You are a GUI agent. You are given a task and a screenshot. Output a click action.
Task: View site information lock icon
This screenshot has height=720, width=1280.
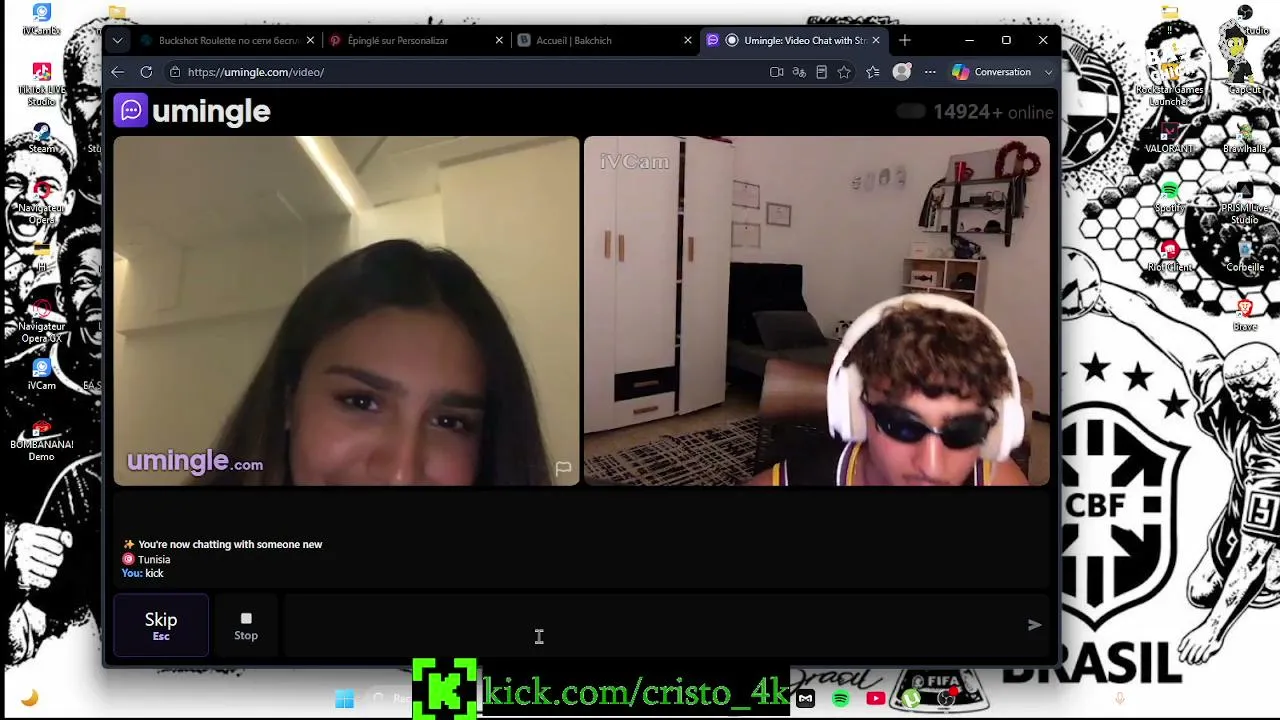tap(175, 72)
